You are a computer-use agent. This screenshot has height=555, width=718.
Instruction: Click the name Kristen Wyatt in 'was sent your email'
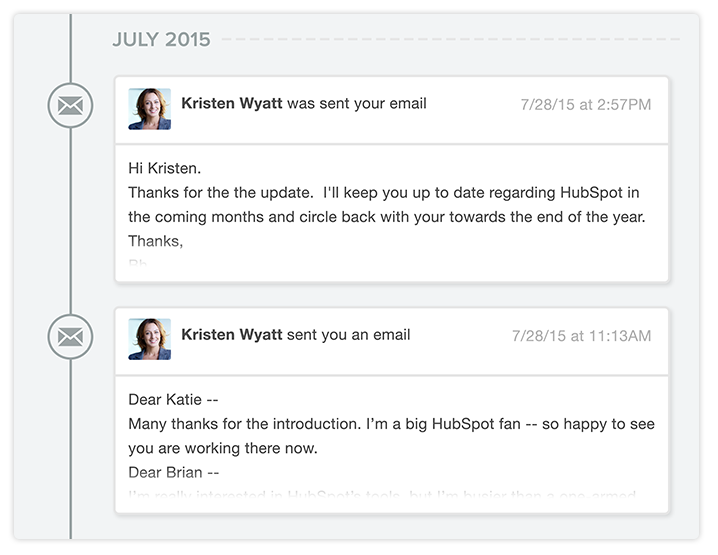232,103
